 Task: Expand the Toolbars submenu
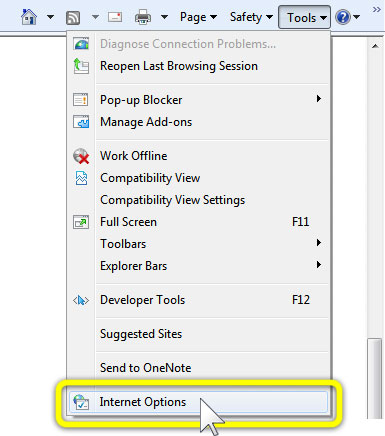(x=319, y=243)
